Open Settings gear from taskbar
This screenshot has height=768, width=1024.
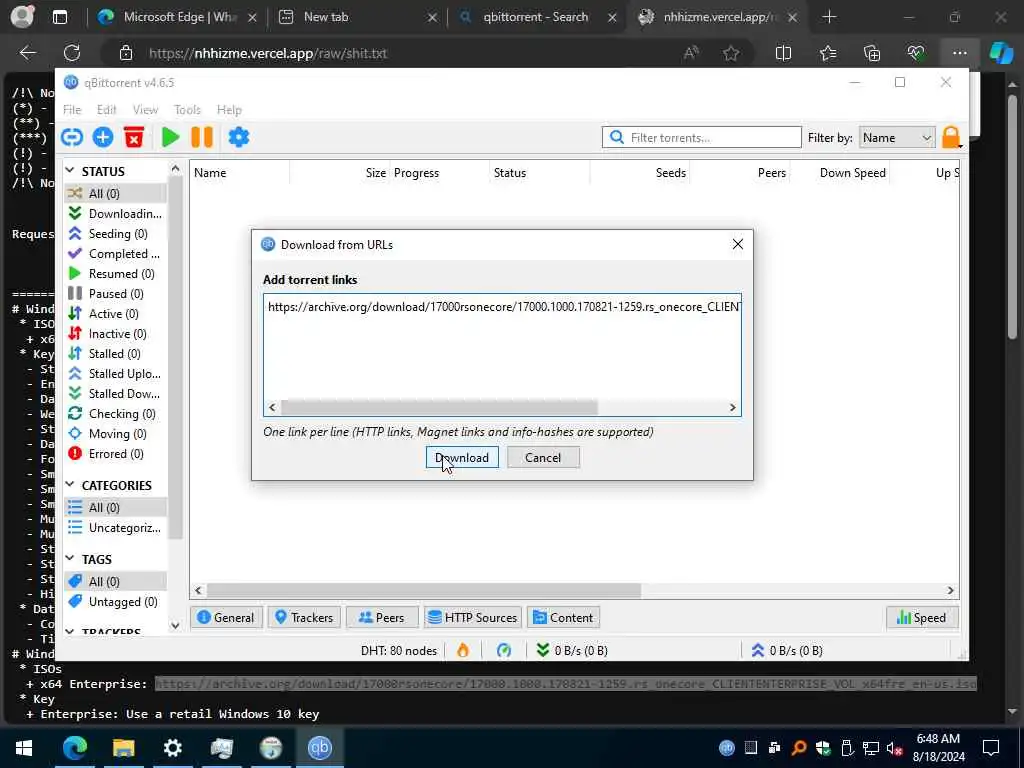pyautogui.click(x=172, y=748)
